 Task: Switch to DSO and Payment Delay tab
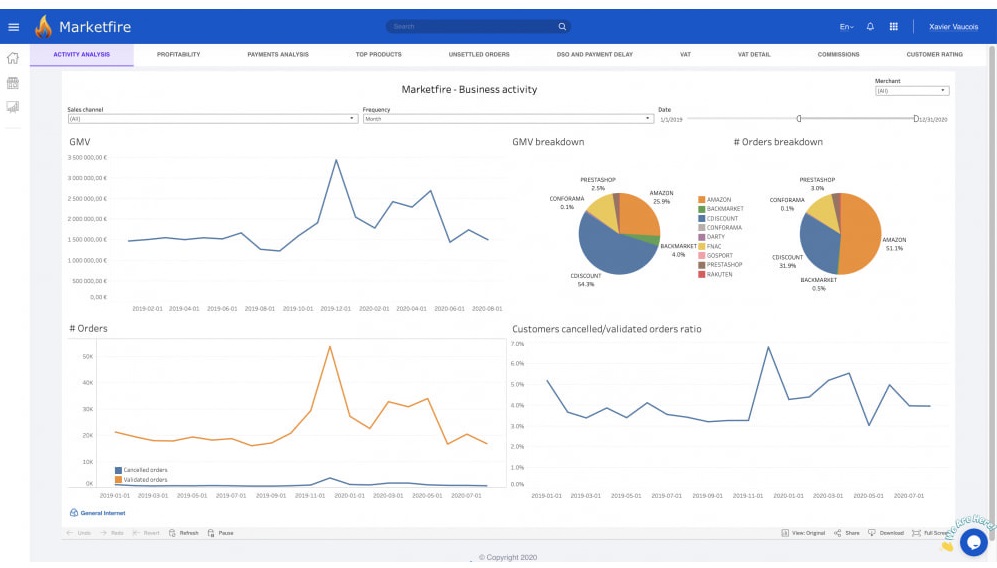(x=595, y=55)
